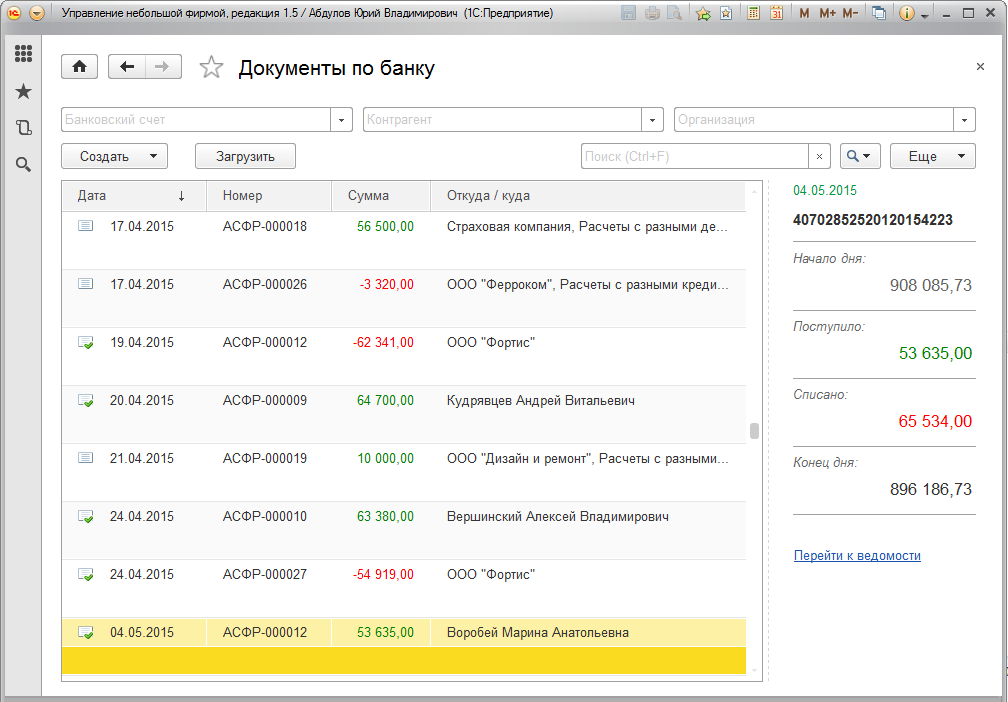Add page to favorites with star outline
This screenshot has height=702, width=1008.
click(211, 68)
